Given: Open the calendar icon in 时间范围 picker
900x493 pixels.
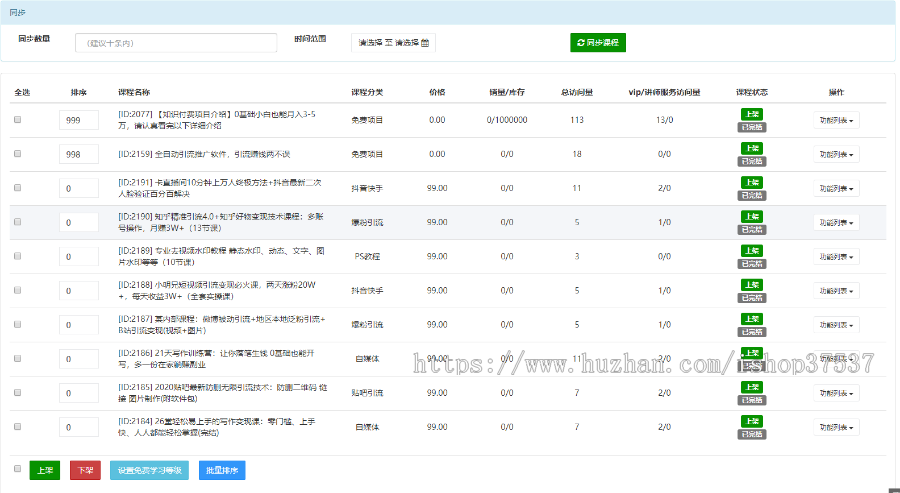Looking at the screenshot, I should click(x=425, y=43).
